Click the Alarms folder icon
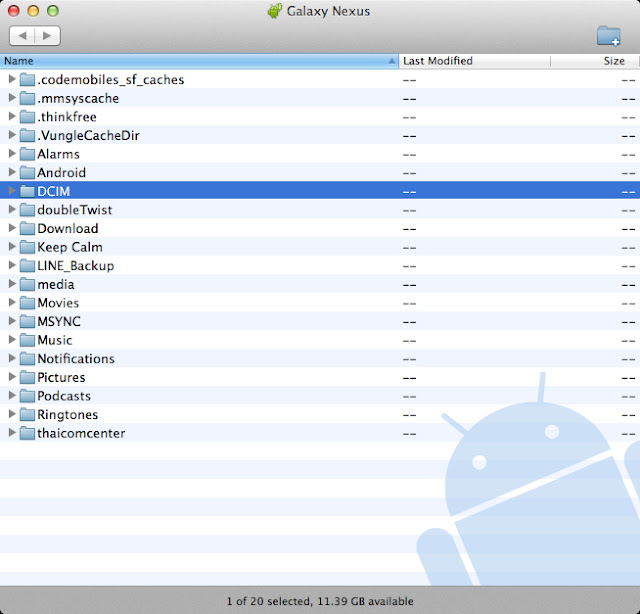 pos(27,154)
